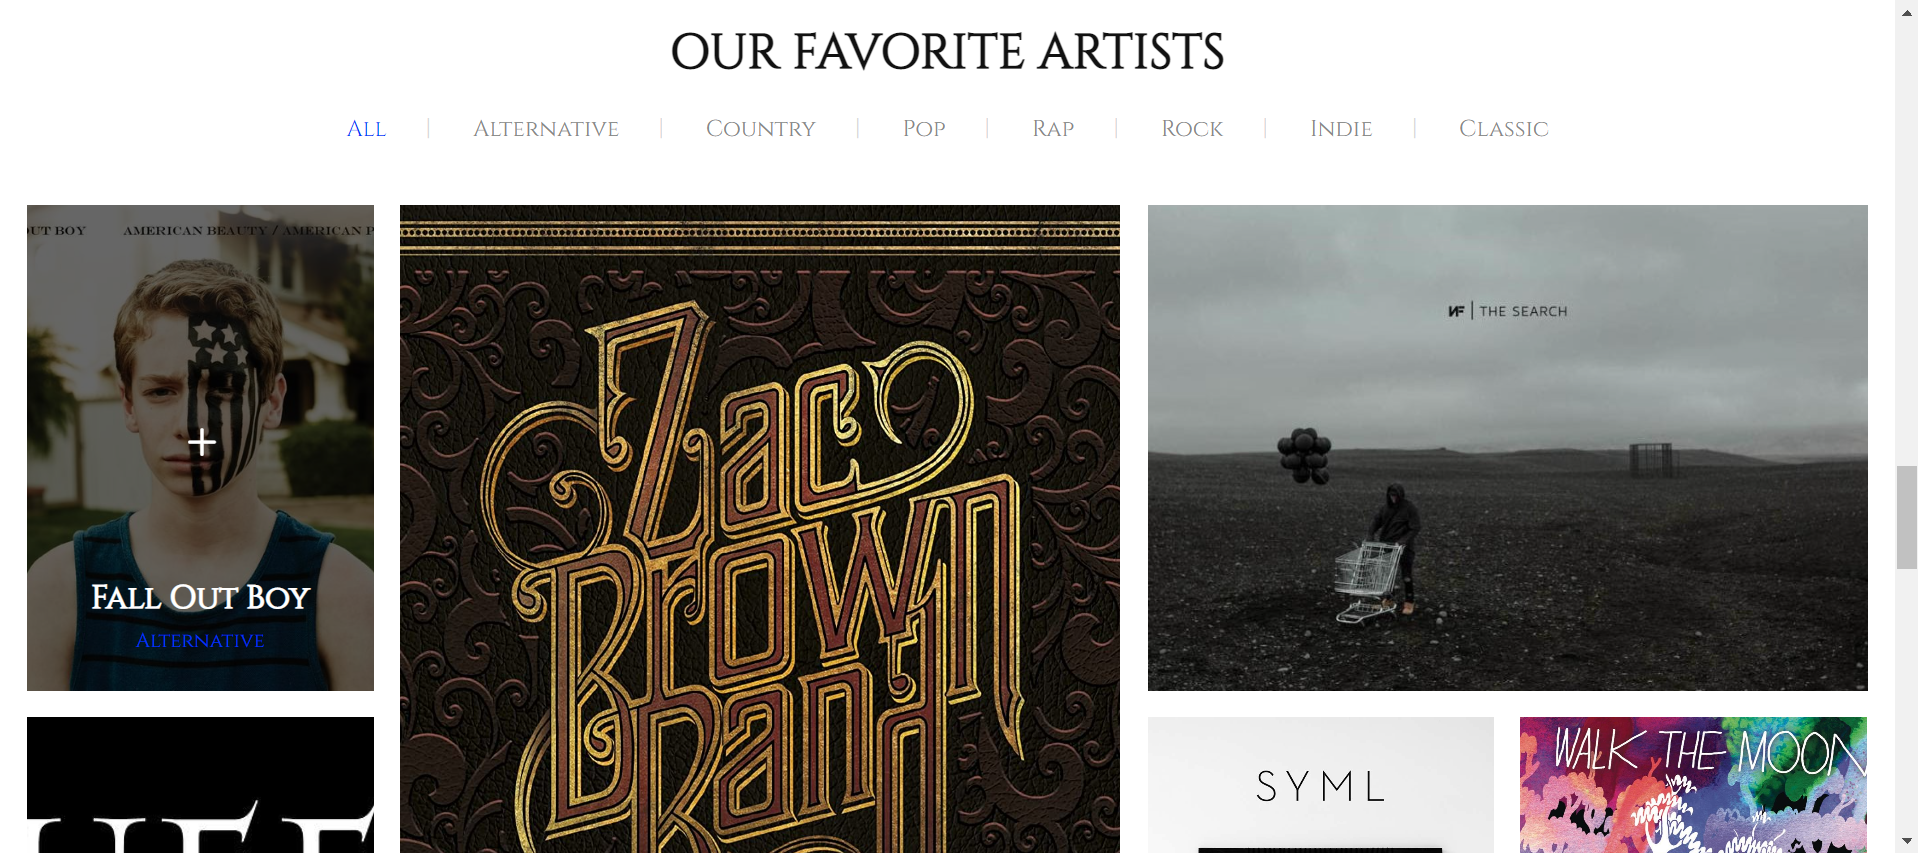Click the scrollbar down arrow

pos(1906,842)
